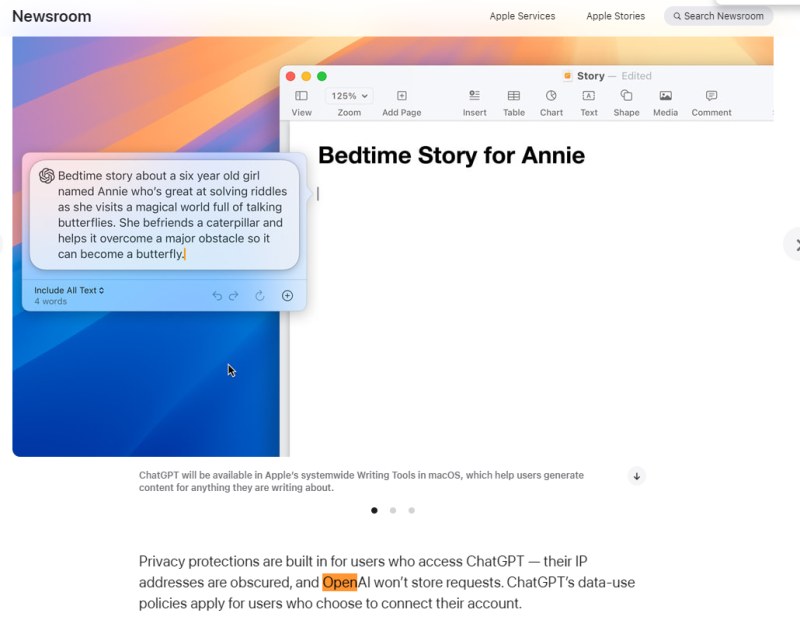This screenshot has width=800, height=620.
Task: Click the Add Page toolbar icon
Action: point(402,95)
